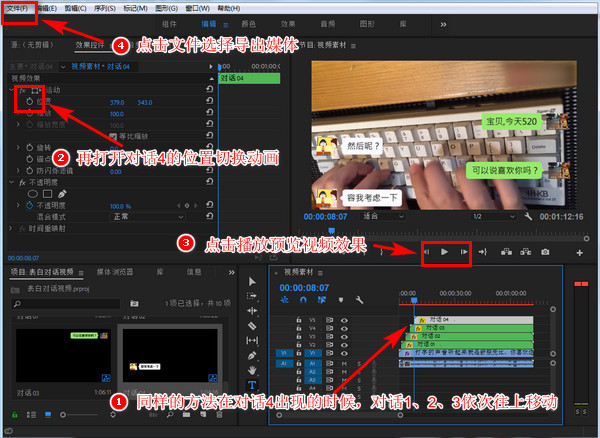Image resolution: width=600 pixels, height=438 pixels.
Task: Select the 对话 03 thumbnail in project bin
Action: click(x=63, y=355)
